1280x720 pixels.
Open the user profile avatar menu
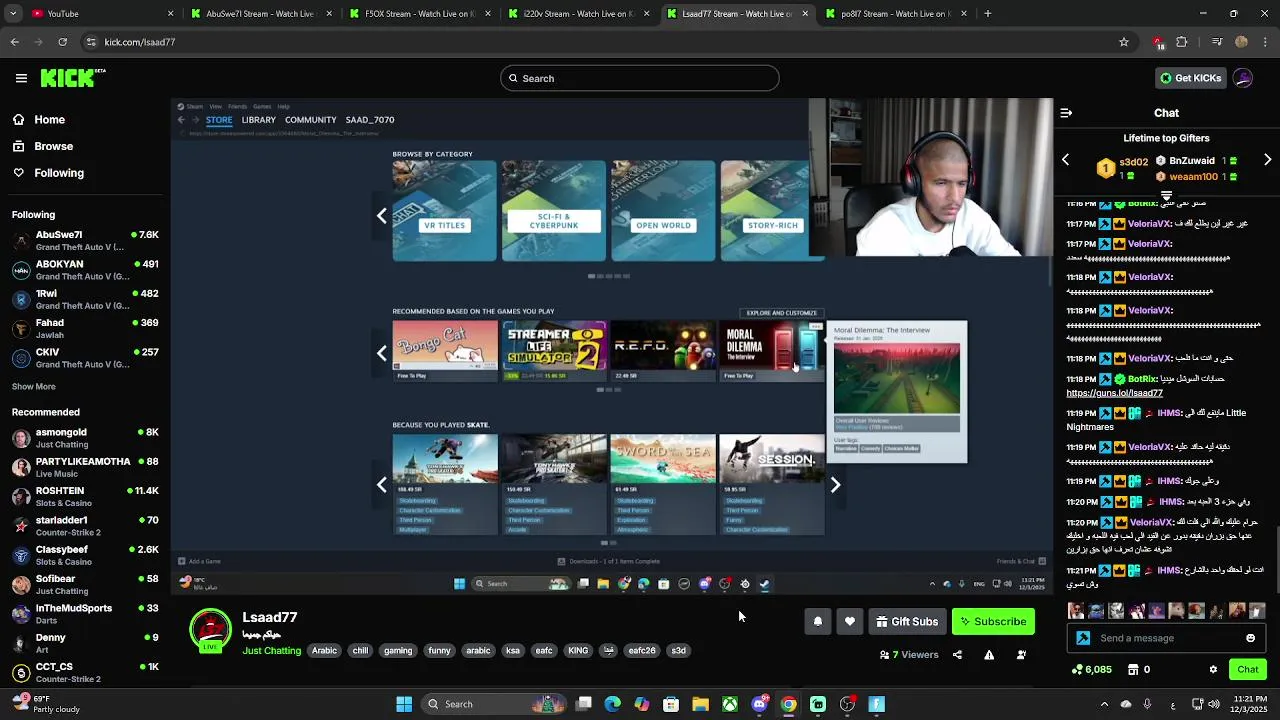(x=1243, y=78)
